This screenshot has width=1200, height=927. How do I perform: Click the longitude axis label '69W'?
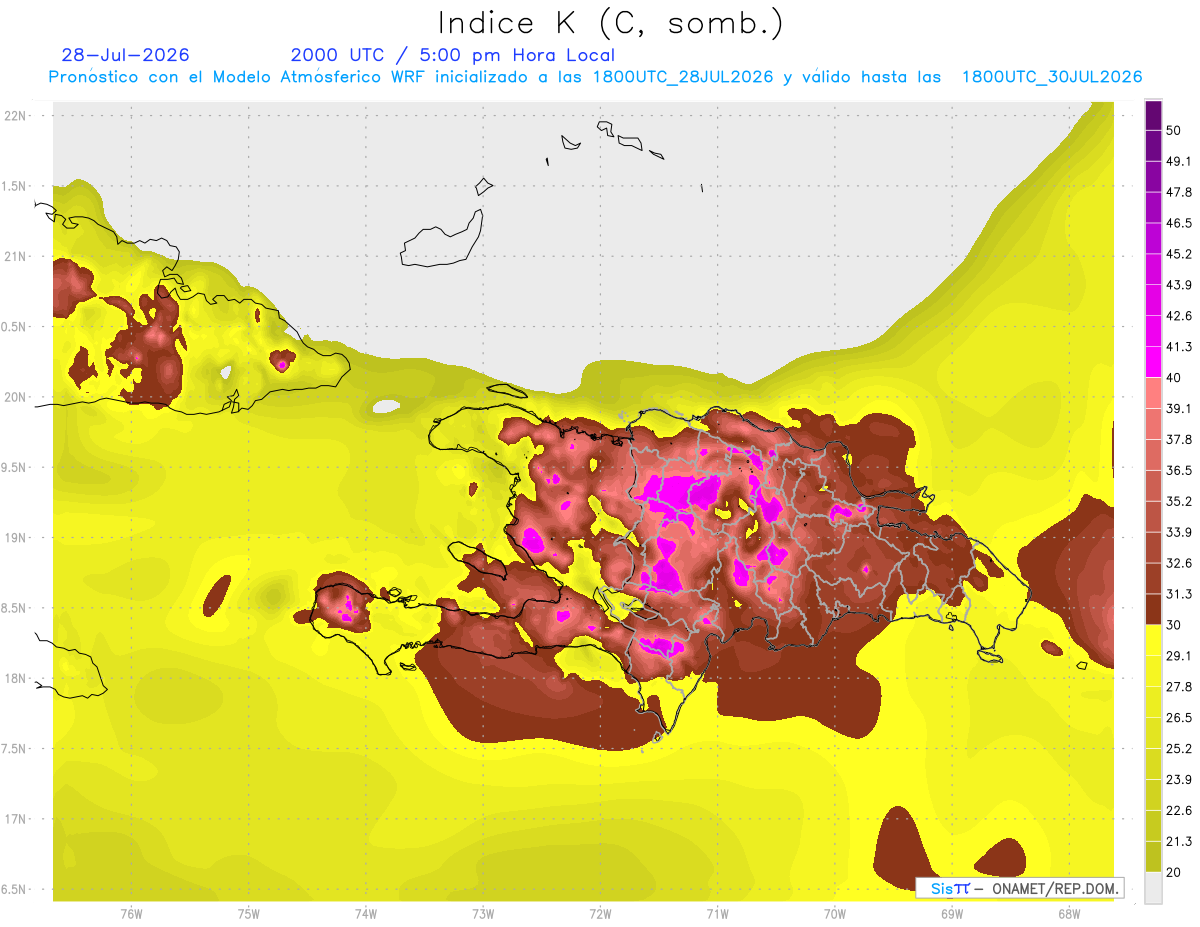point(952,913)
